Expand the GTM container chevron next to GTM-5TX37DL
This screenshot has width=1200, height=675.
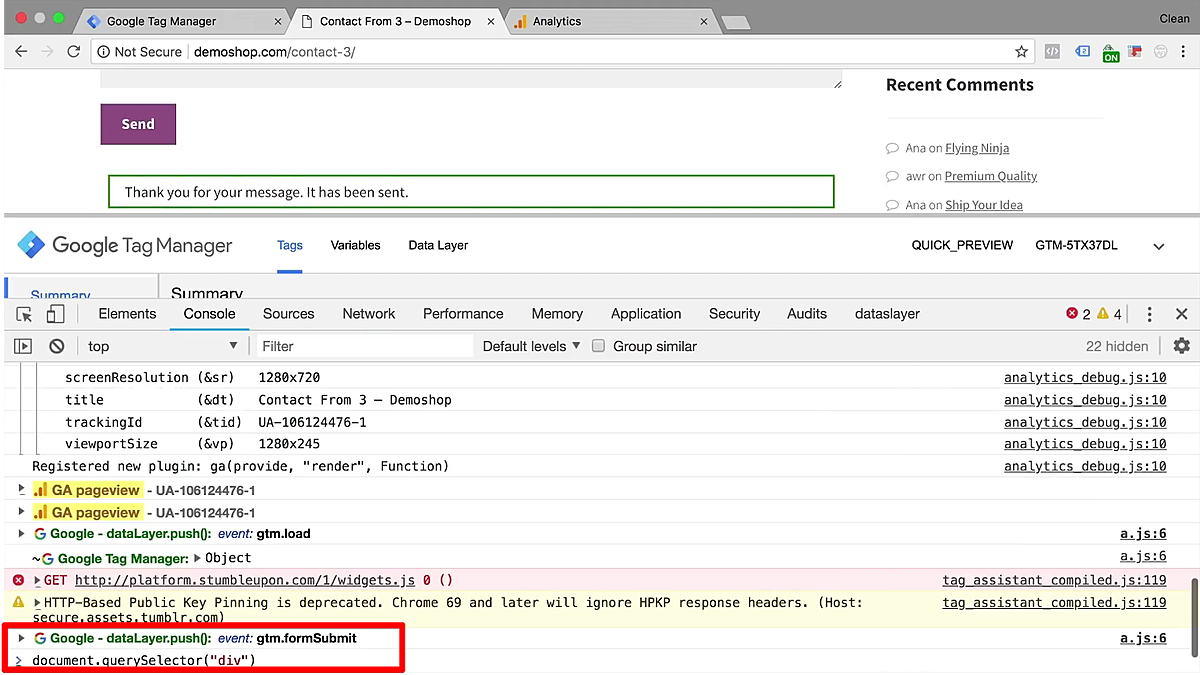pyautogui.click(x=1159, y=246)
